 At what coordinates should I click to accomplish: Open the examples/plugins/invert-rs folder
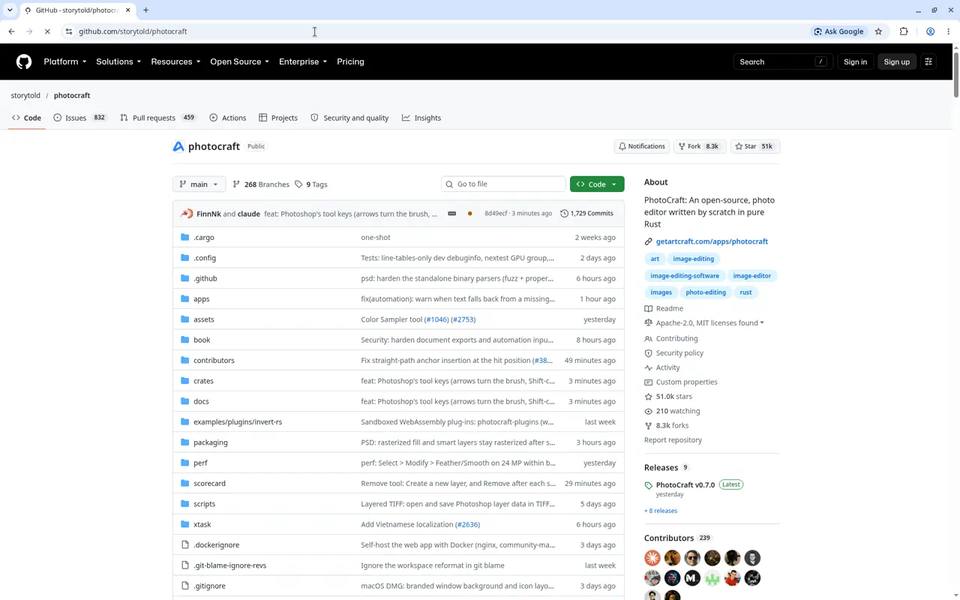[x=238, y=422]
